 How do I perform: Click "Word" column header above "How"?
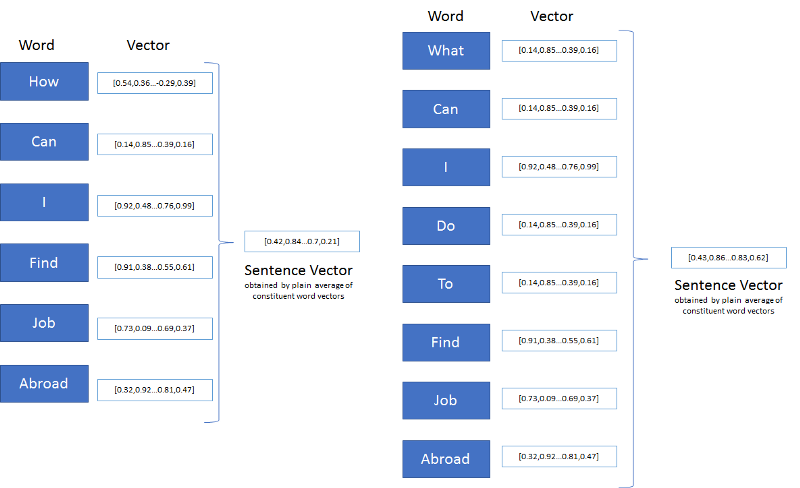click(37, 45)
